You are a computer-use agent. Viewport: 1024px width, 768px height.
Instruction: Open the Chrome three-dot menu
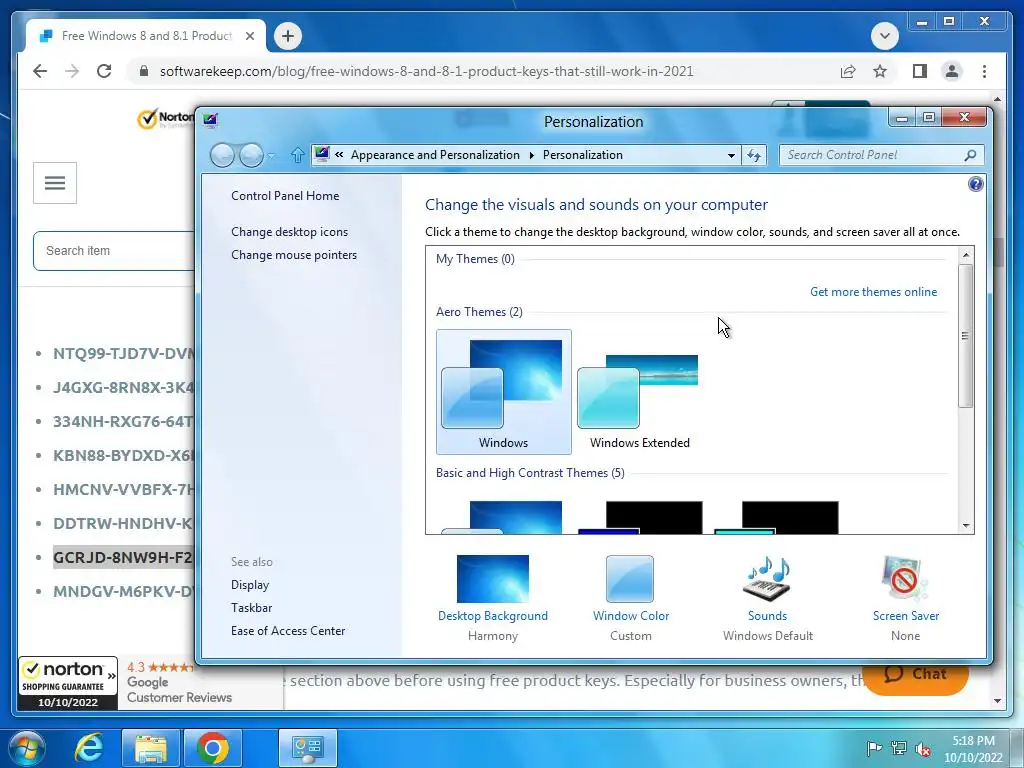[x=984, y=71]
